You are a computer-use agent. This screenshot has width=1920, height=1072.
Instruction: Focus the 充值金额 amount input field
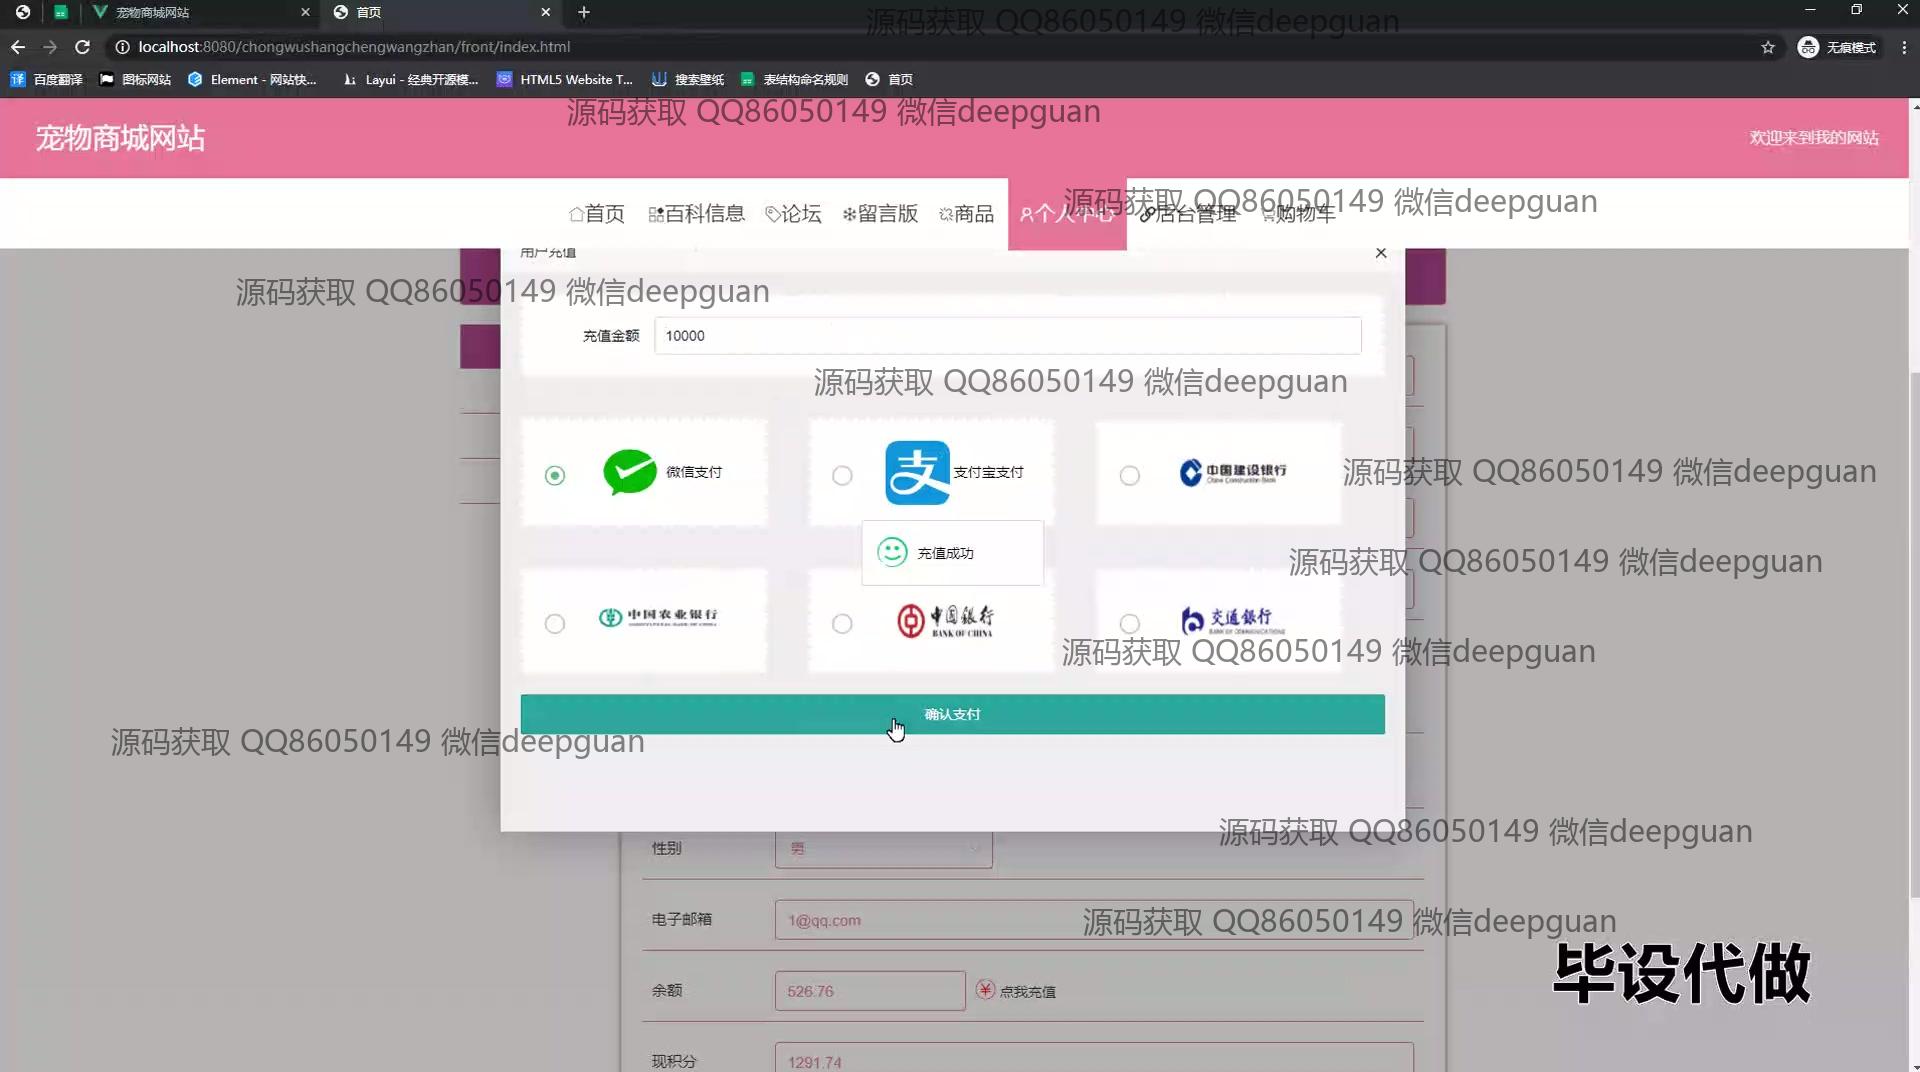(1007, 336)
